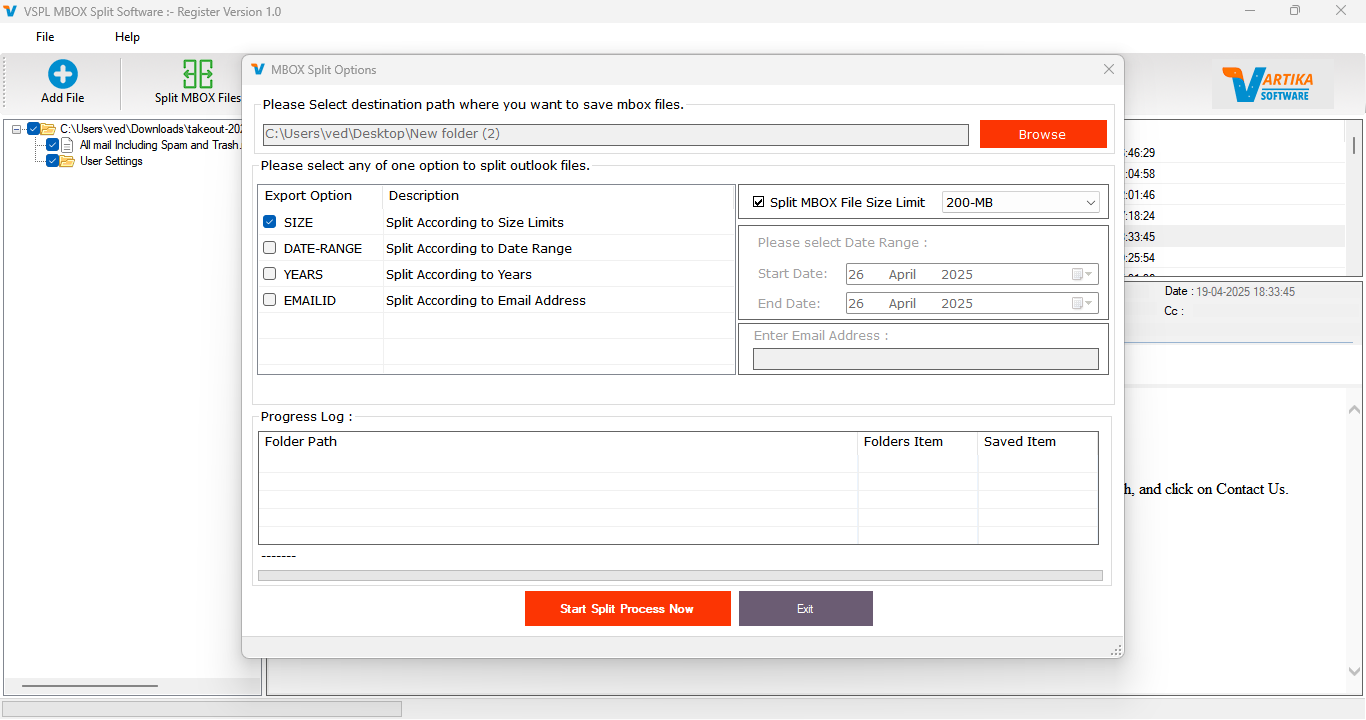The width and height of the screenshot is (1366, 720).
Task: Click the Split MBOX Files toolbar icon
Action: 198,74
